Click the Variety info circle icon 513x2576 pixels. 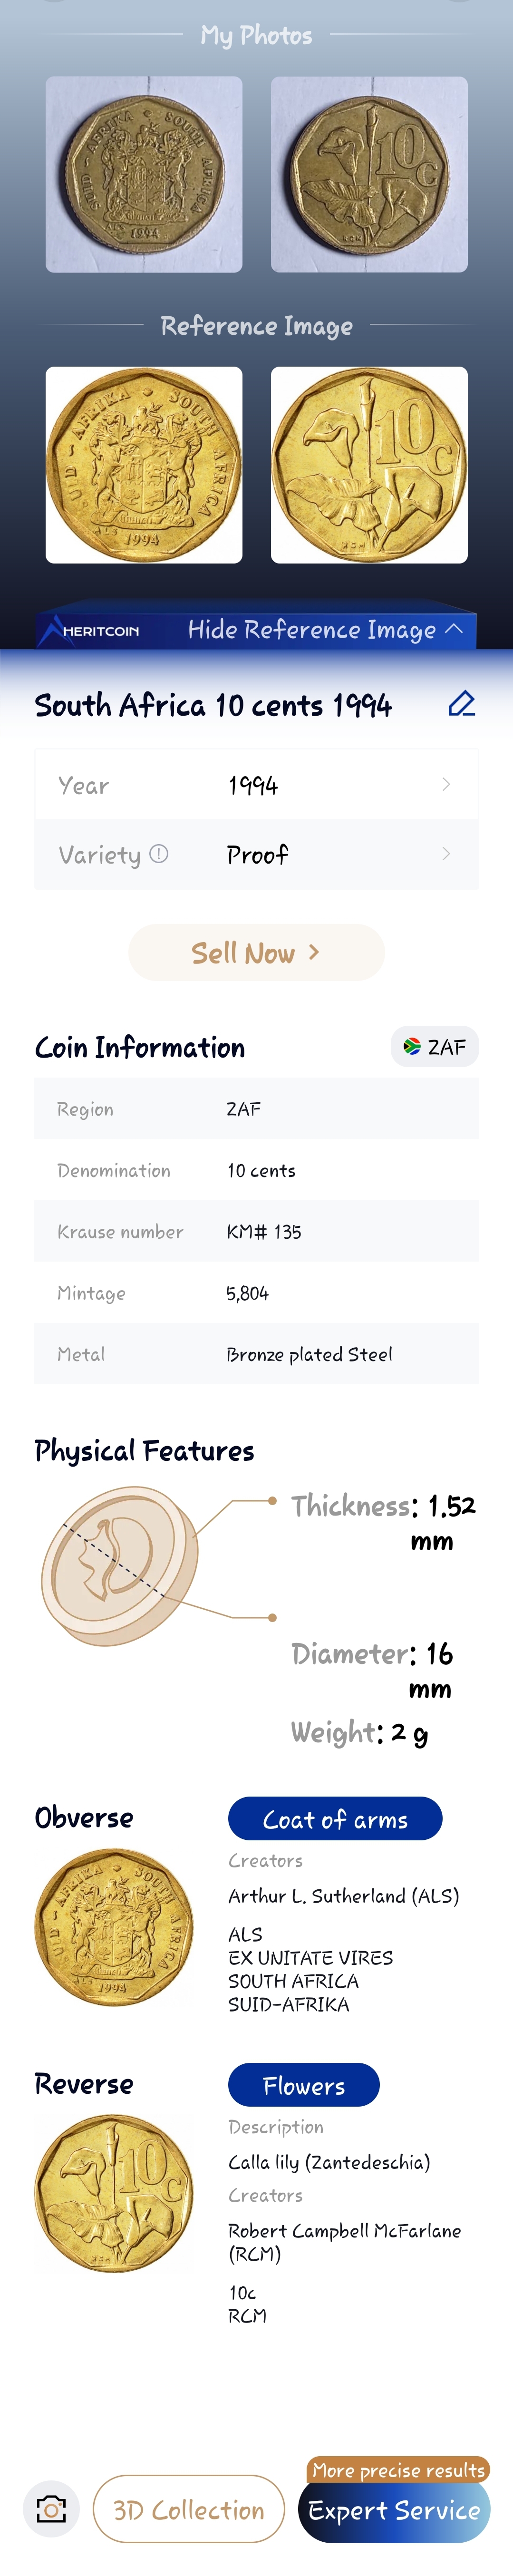[x=159, y=854]
